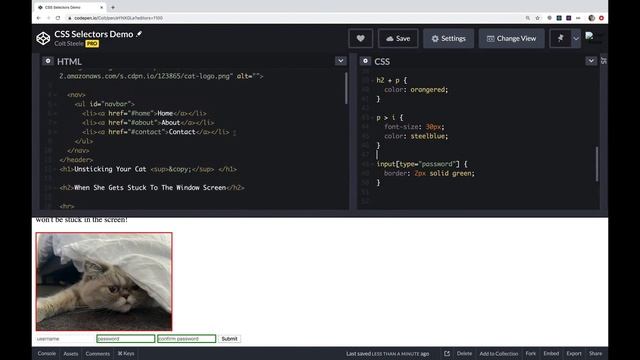The image size is (640, 360).
Task: Click 'Unsticking Your Cat' heading text
Action: coord(110,169)
